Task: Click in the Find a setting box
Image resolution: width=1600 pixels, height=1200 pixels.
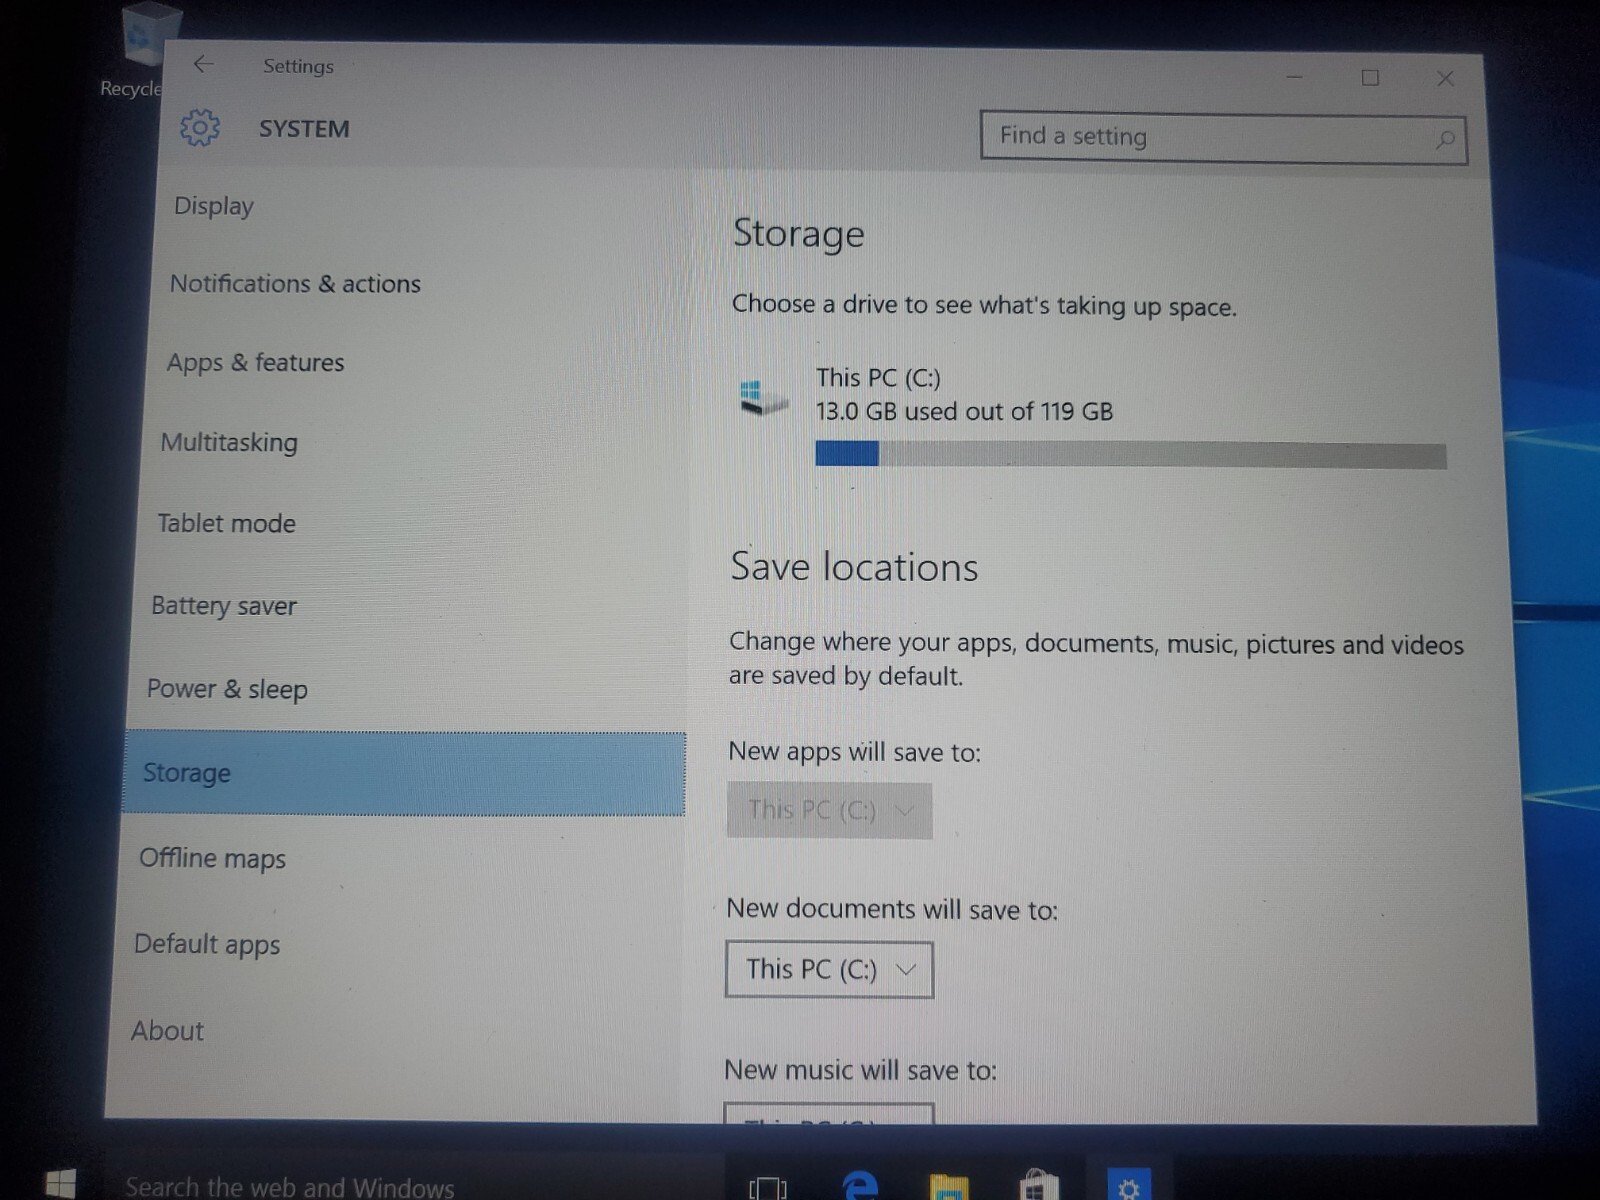Action: (1223, 137)
